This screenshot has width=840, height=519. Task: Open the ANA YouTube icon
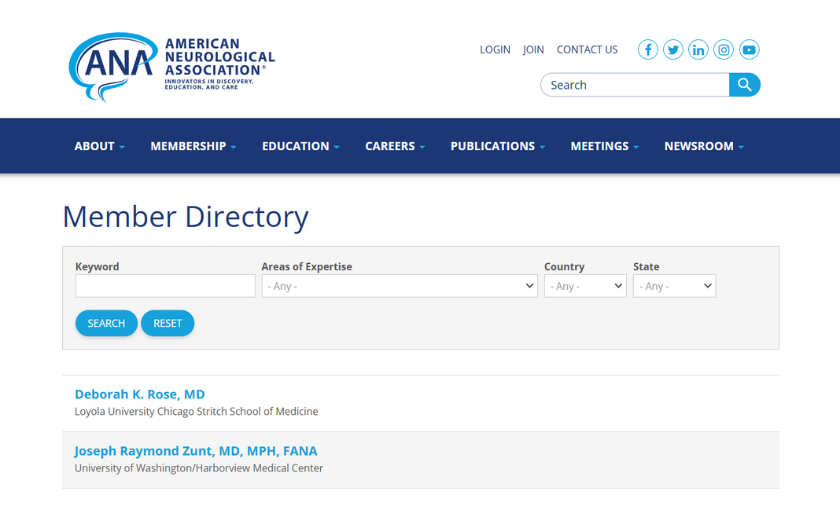click(749, 50)
